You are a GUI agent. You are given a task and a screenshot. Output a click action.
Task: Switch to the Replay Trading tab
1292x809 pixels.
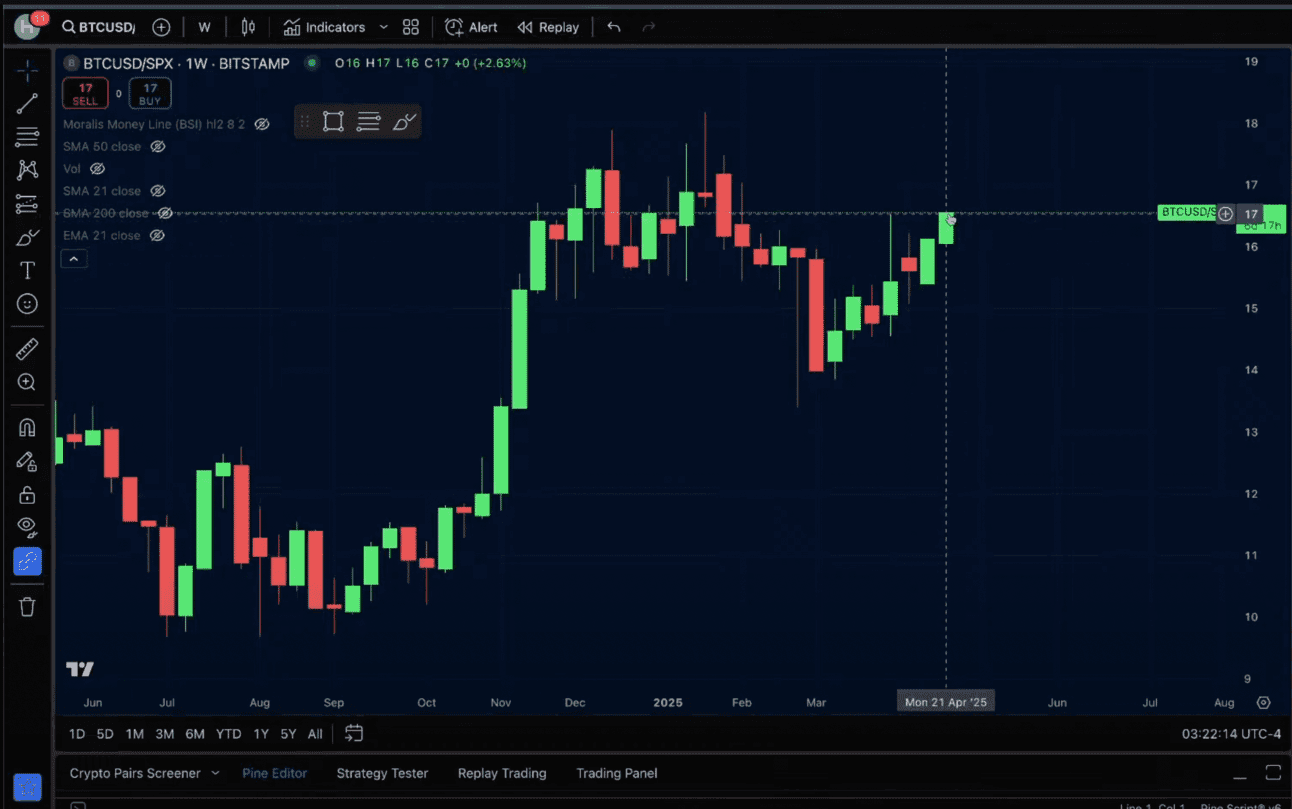(502, 773)
